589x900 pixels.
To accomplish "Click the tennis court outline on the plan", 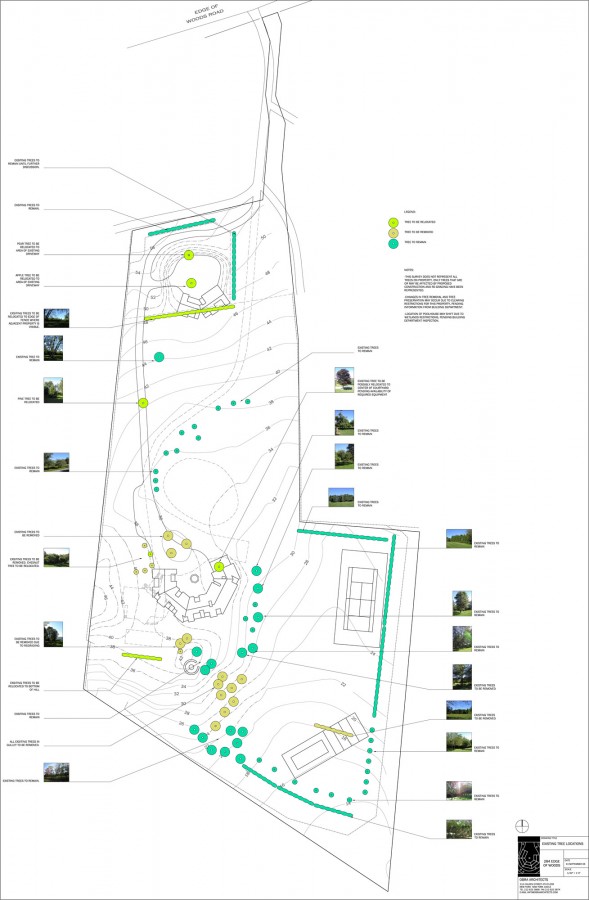I will [361, 598].
